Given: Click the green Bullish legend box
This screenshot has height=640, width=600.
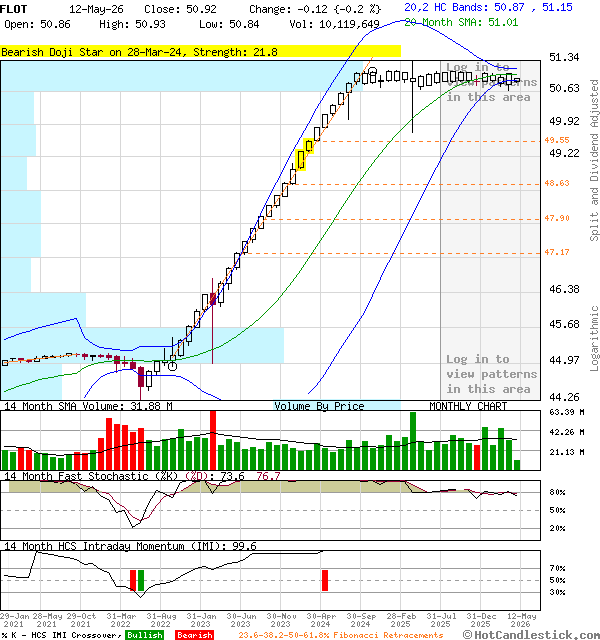Looking at the screenshot, I should [x=144, y=635].
